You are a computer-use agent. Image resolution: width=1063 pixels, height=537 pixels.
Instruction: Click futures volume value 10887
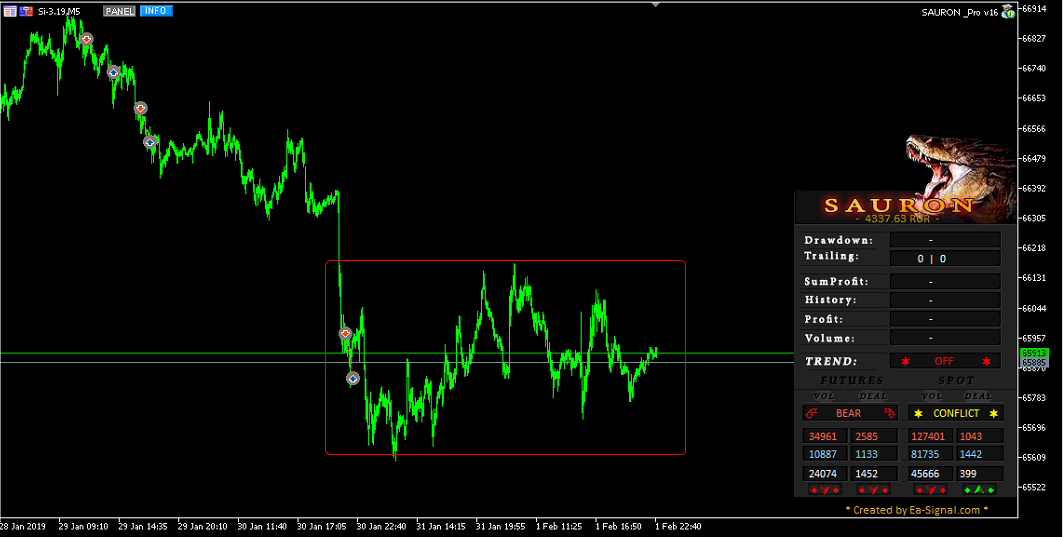click(x=824, y=454)
